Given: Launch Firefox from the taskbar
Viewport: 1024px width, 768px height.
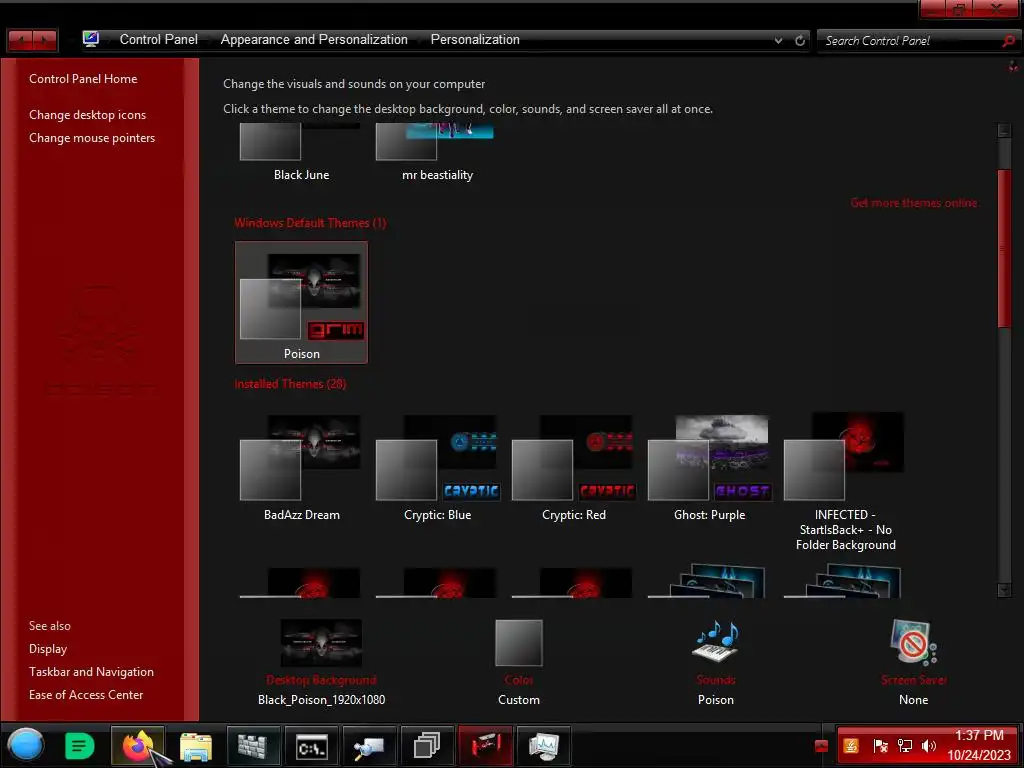Looking at the screenshot, I should 137,746.
